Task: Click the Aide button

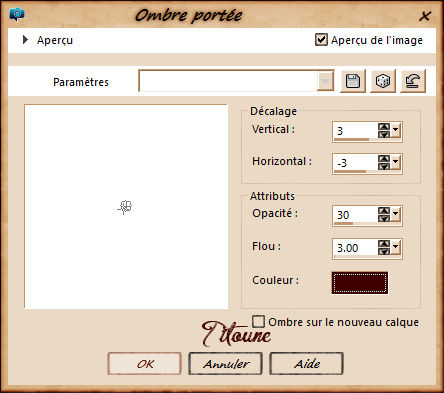Action: point(306,364)
